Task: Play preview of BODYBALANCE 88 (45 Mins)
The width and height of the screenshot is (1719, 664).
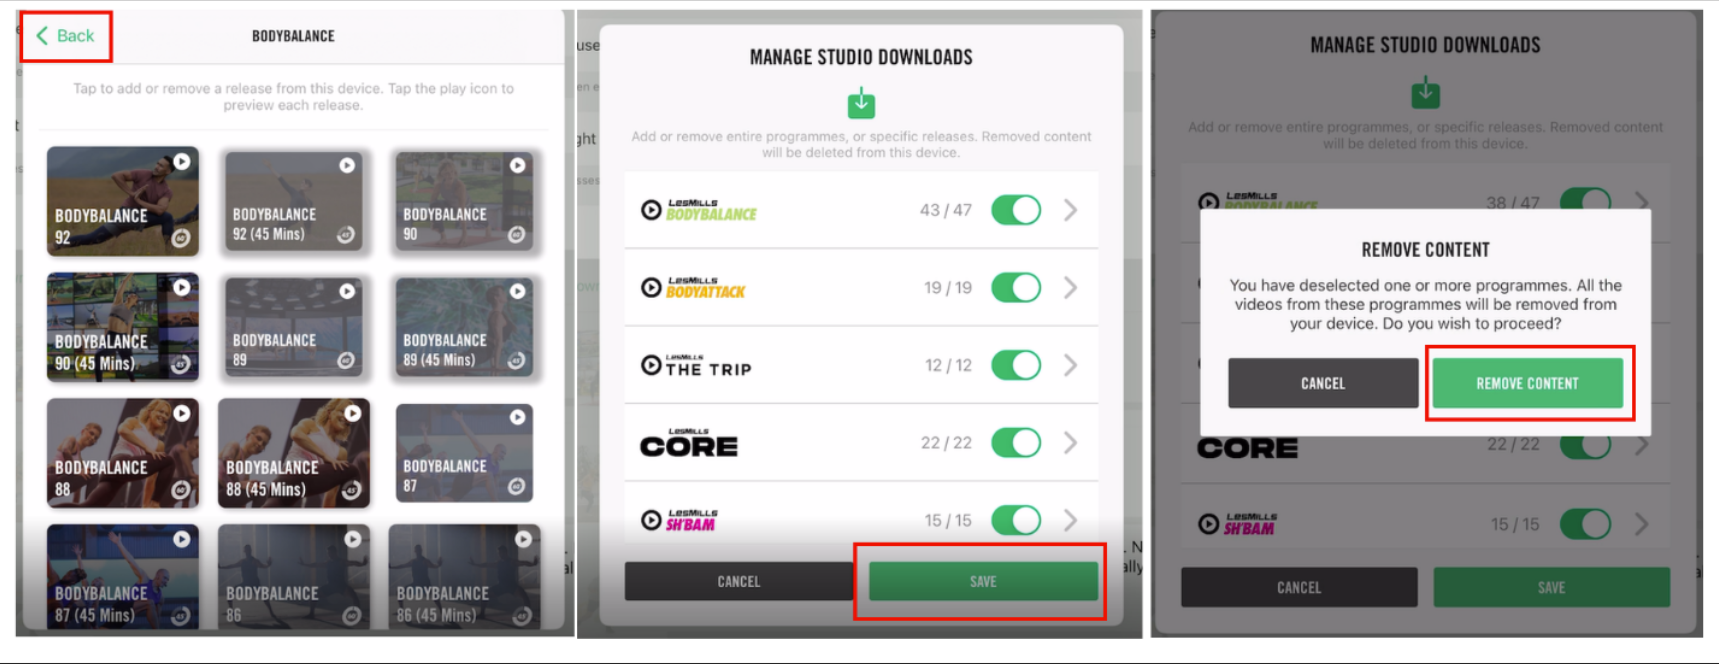Action: click(x=353, y=413)
